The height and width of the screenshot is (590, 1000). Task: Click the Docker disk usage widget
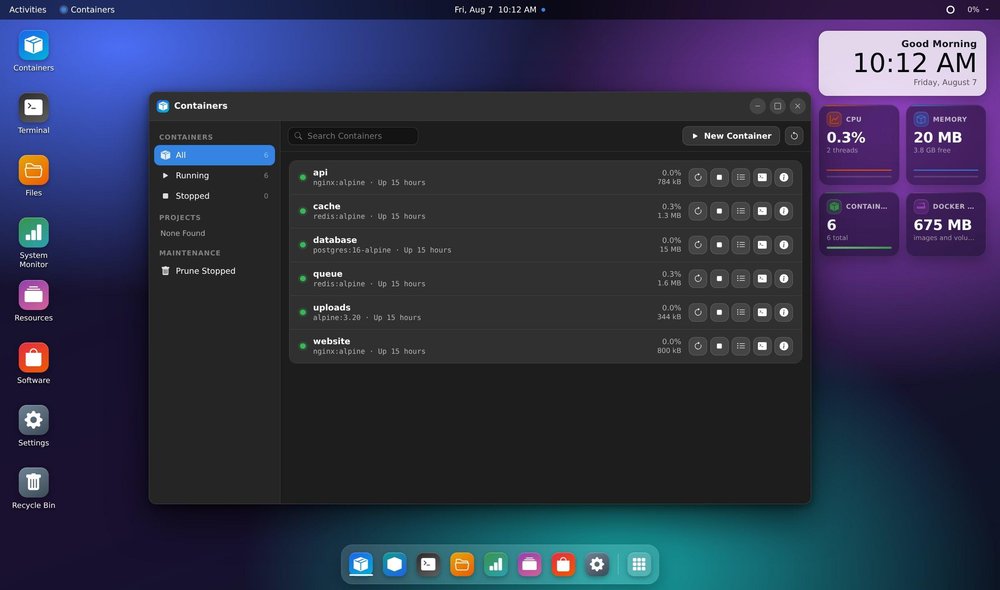[x=946, y=224]
